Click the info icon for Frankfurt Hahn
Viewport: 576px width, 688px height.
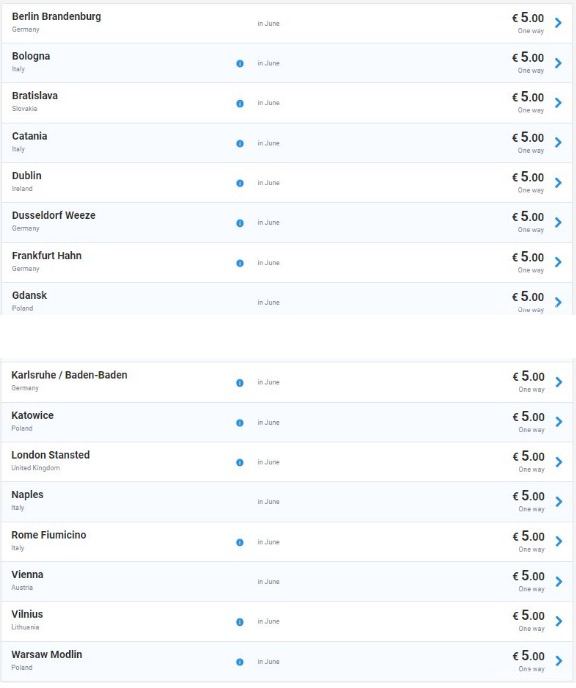pos(240,263)
